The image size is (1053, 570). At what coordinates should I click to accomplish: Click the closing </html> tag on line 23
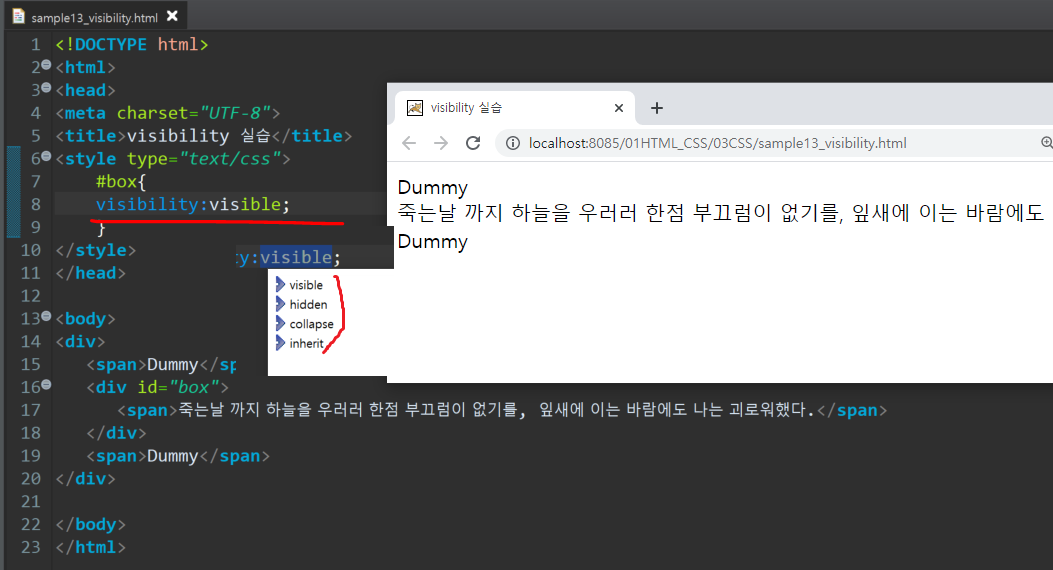coord(91,547)
